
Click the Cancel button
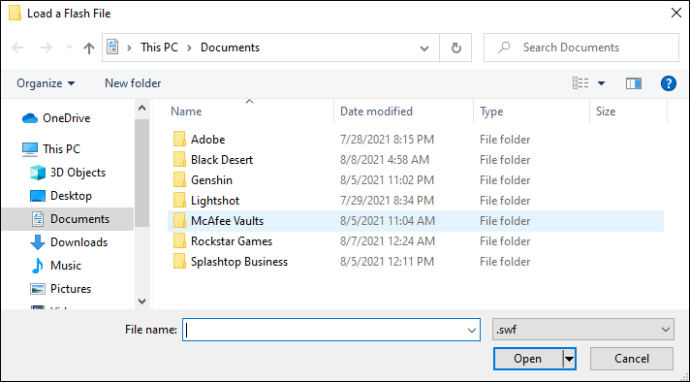click(x=631, y=359)
